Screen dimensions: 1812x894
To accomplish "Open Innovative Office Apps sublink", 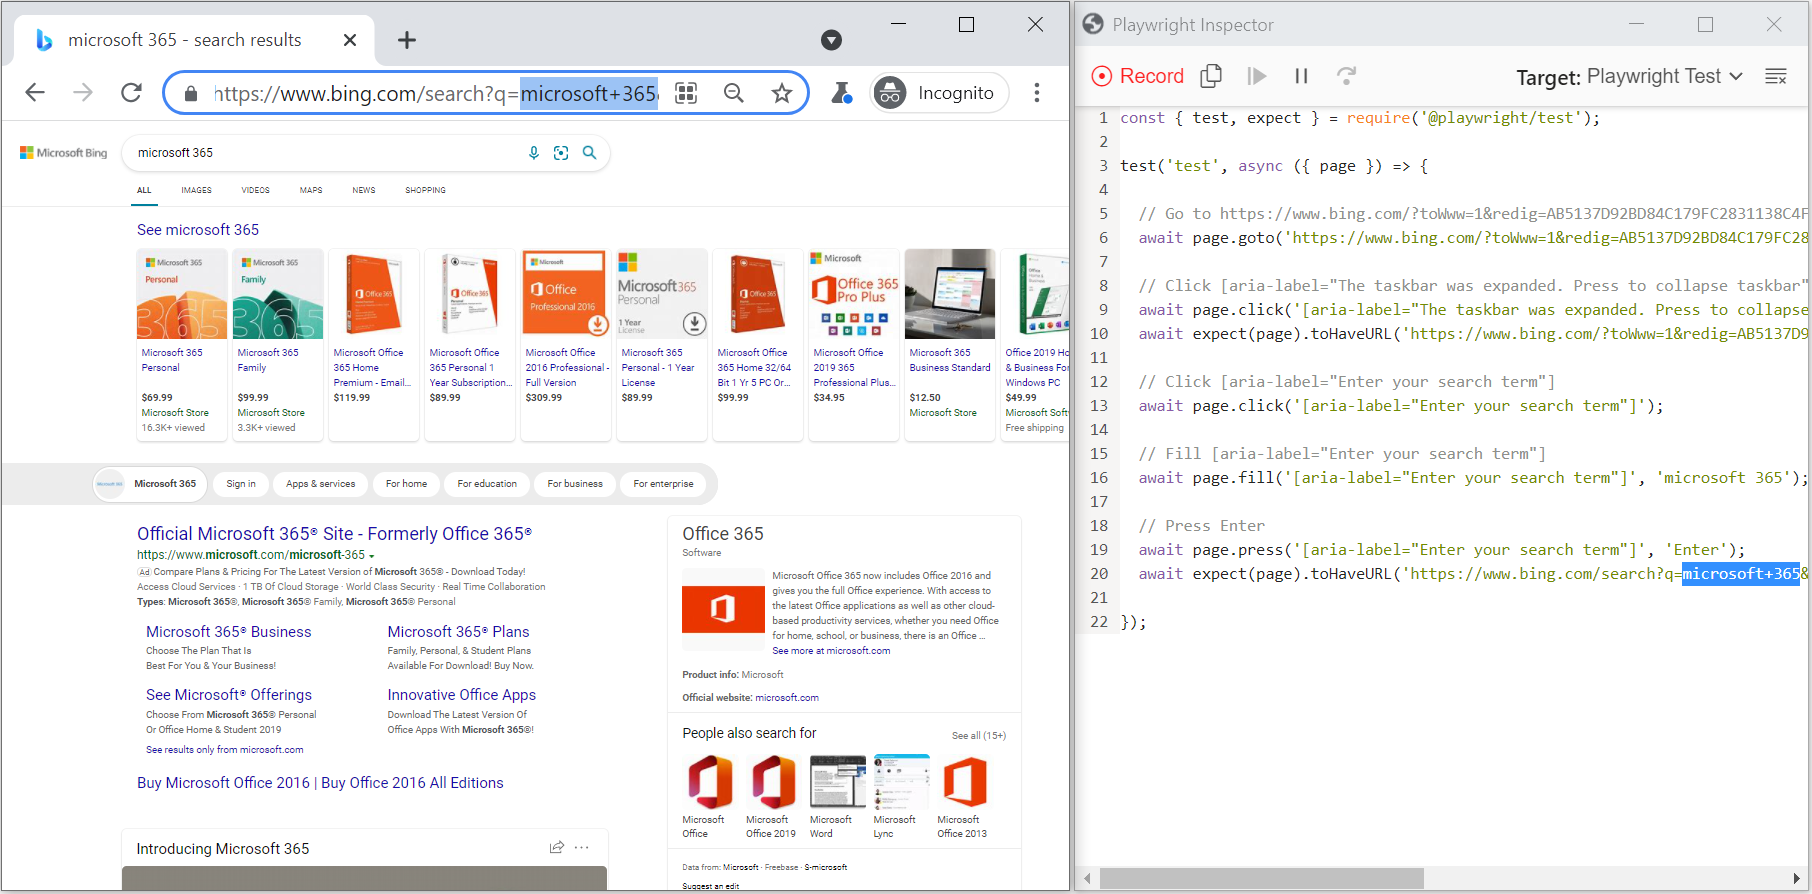I will [x=462, y=695].
